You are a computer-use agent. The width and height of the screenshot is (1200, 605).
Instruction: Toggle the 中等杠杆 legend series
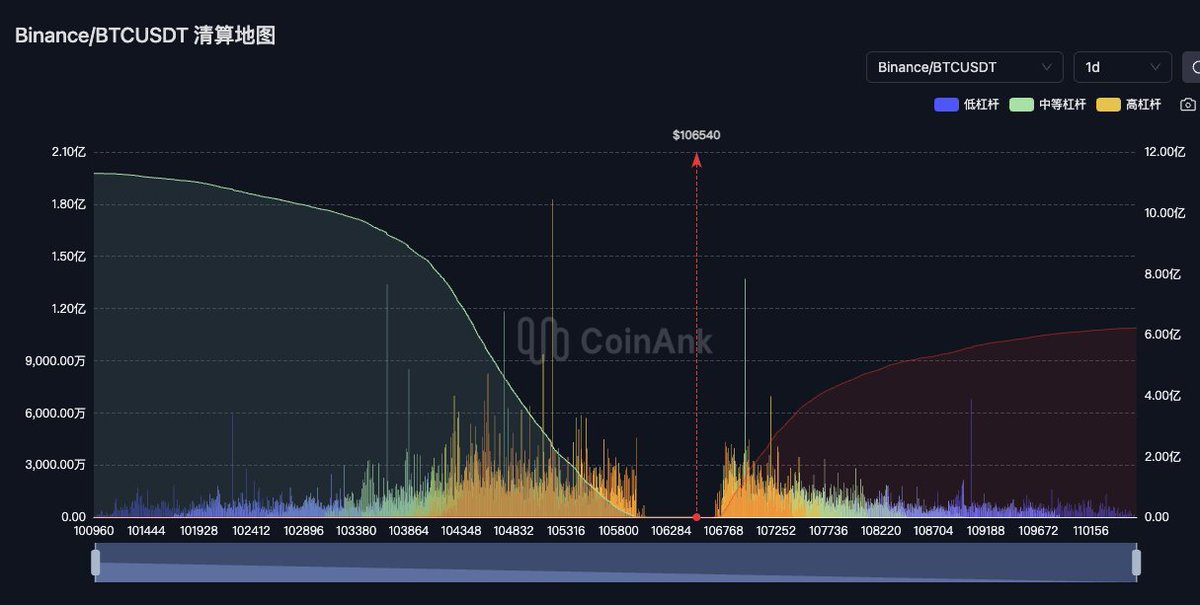click(1048, 104)
